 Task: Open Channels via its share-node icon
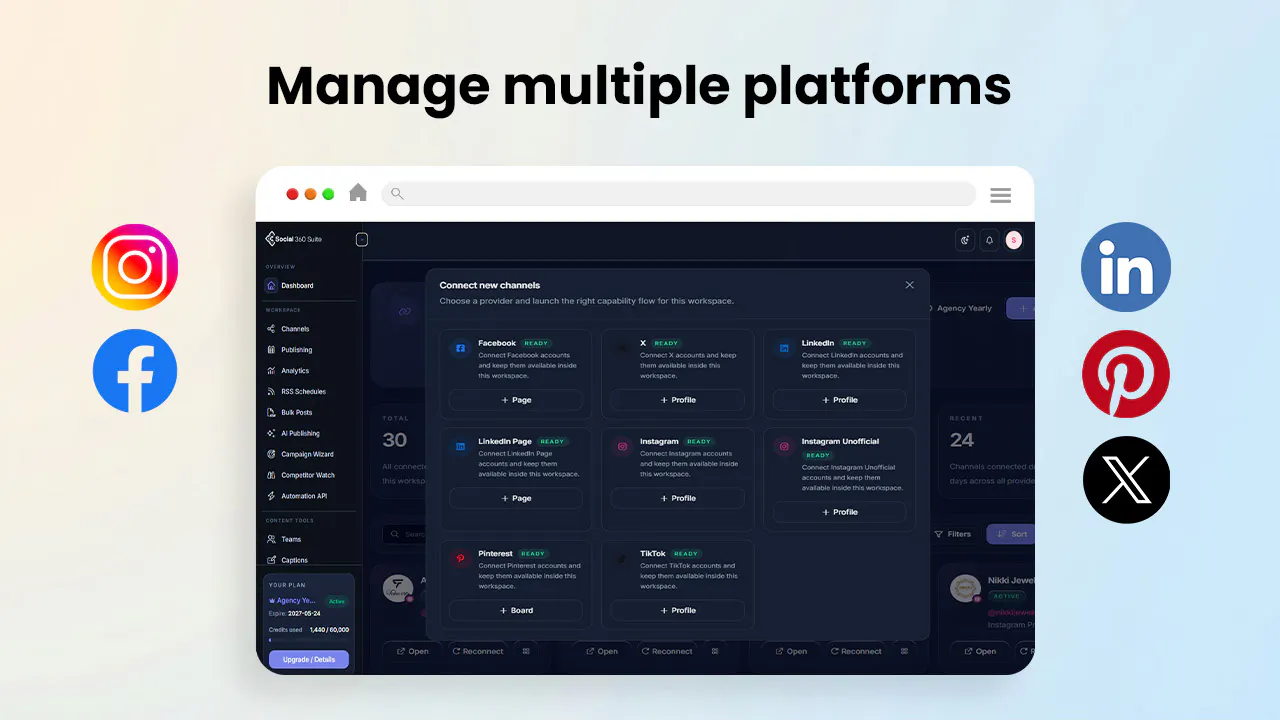[x=271, y=329]
